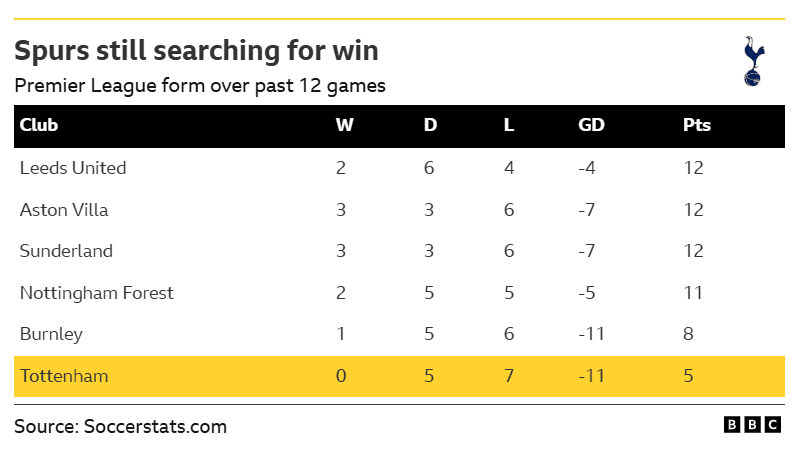Click the Premier League form subtitle

(200, 85)
